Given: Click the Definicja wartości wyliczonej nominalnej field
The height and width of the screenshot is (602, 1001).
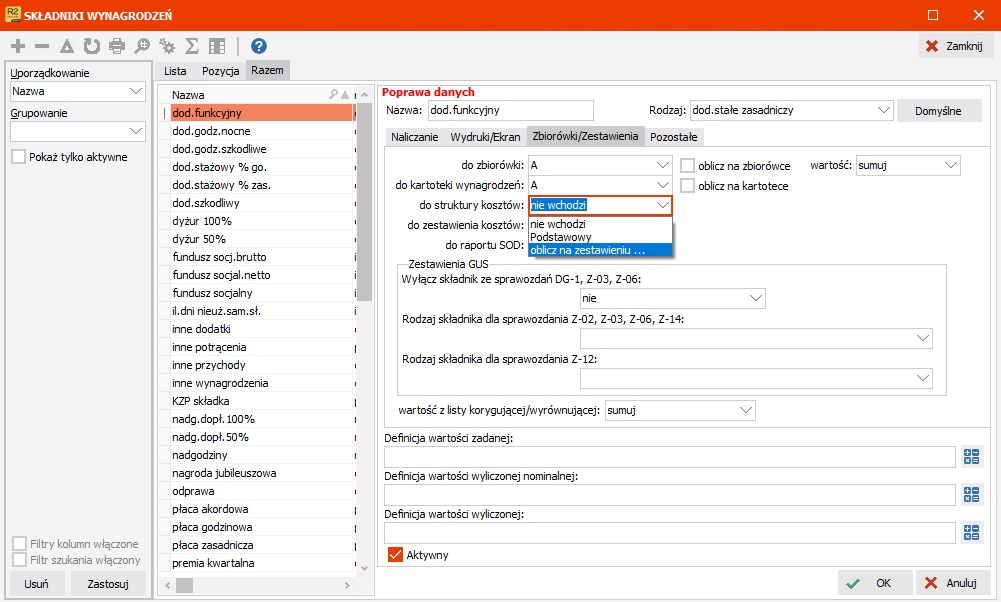Looking at the screenshot, I should [x=670, y=495].
